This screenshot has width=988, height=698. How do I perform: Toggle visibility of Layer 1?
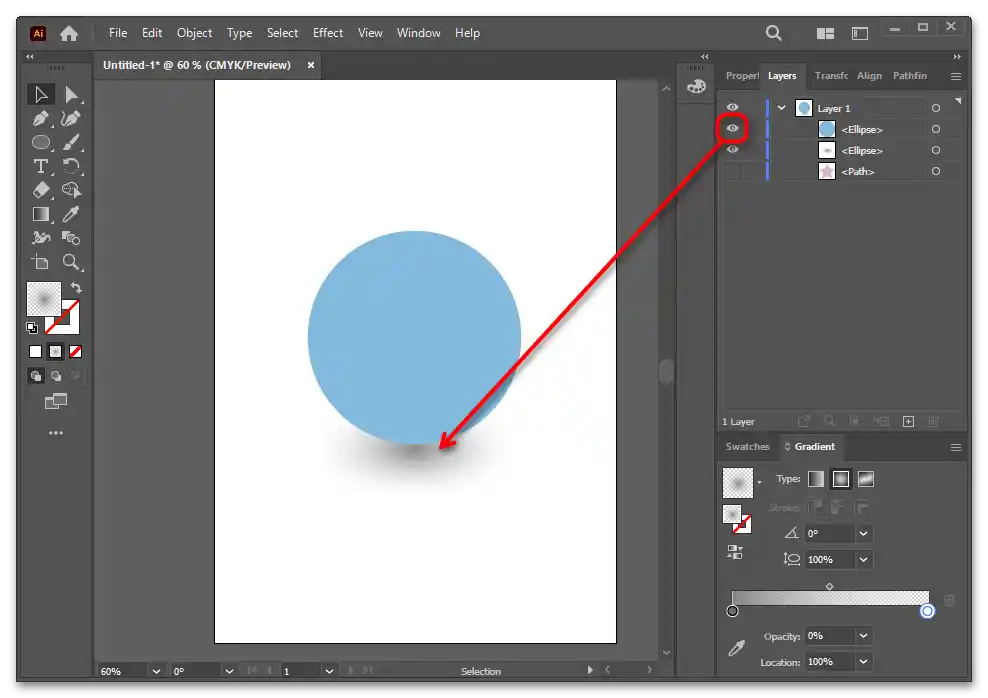[733, 108]
